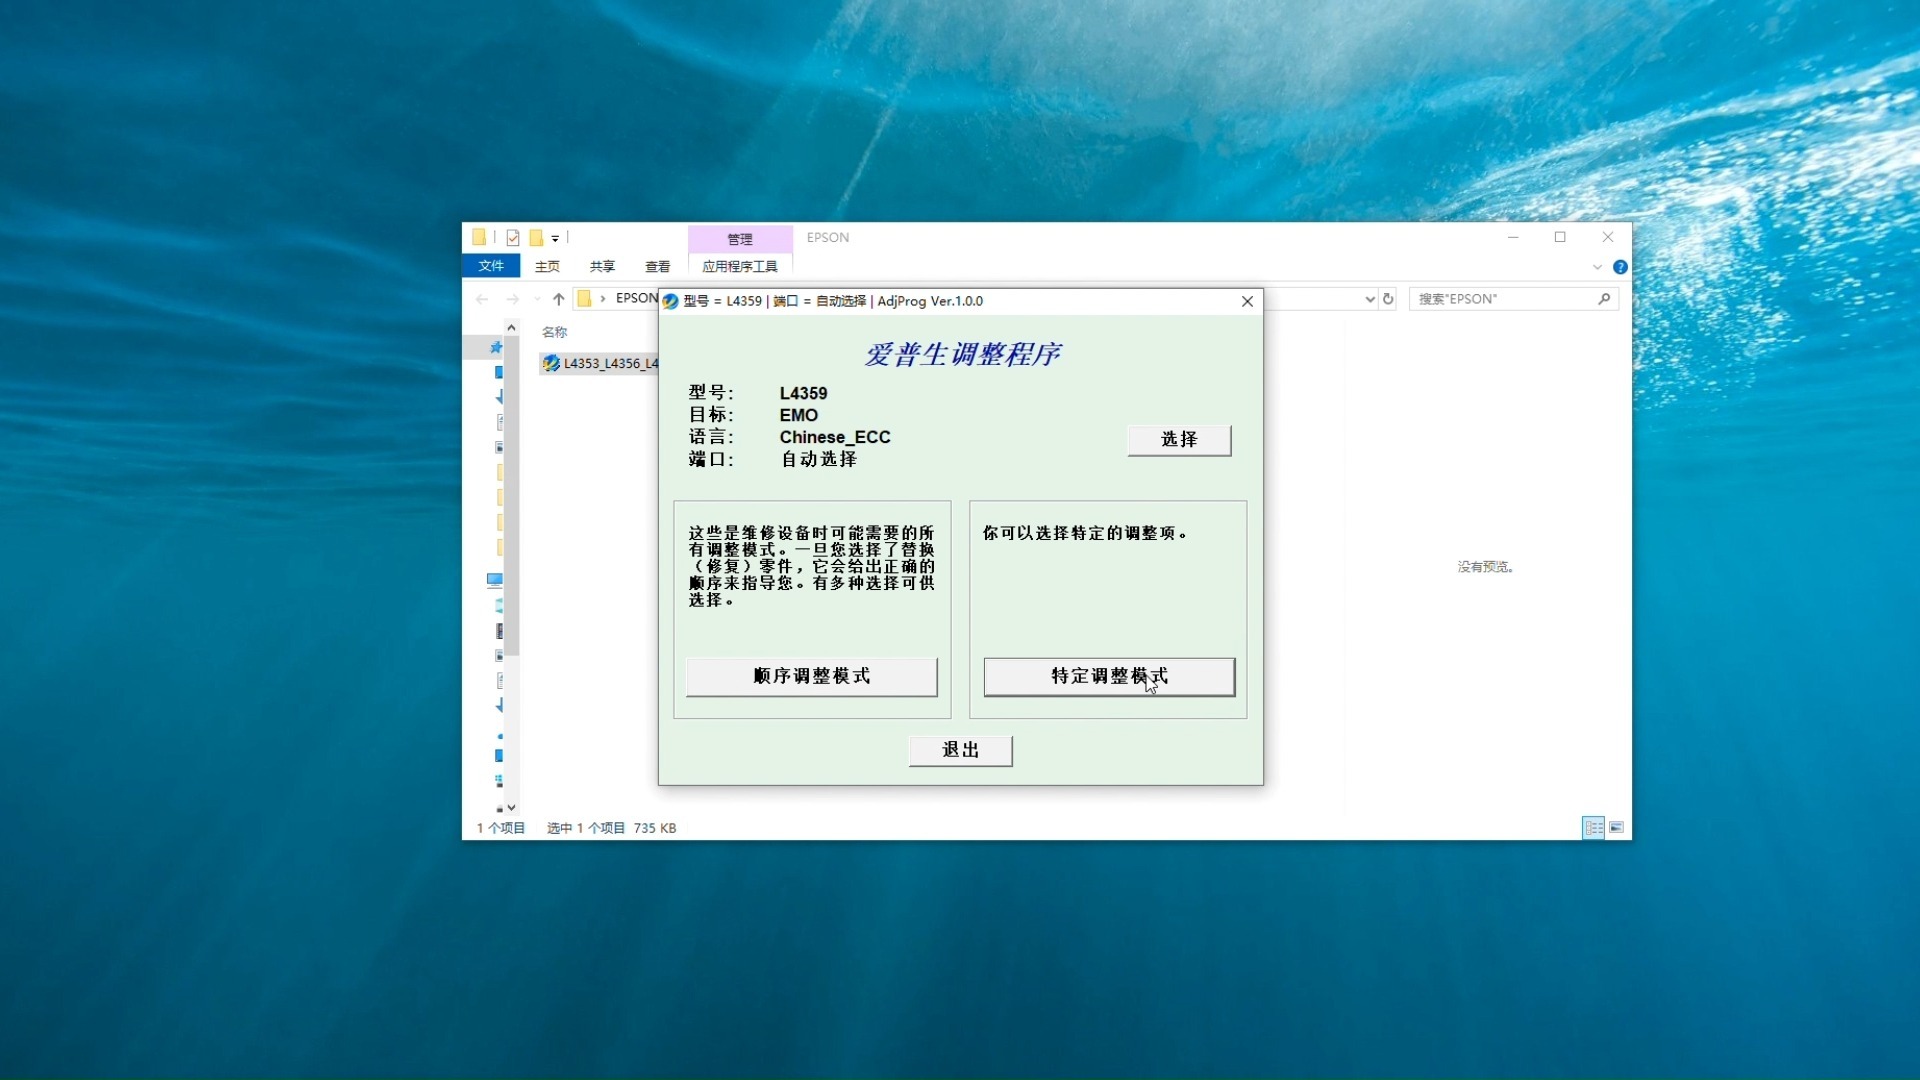Click the magnifier search icon
The height and width of the screenshot is (1080, 1920).
coord(1604,299)
